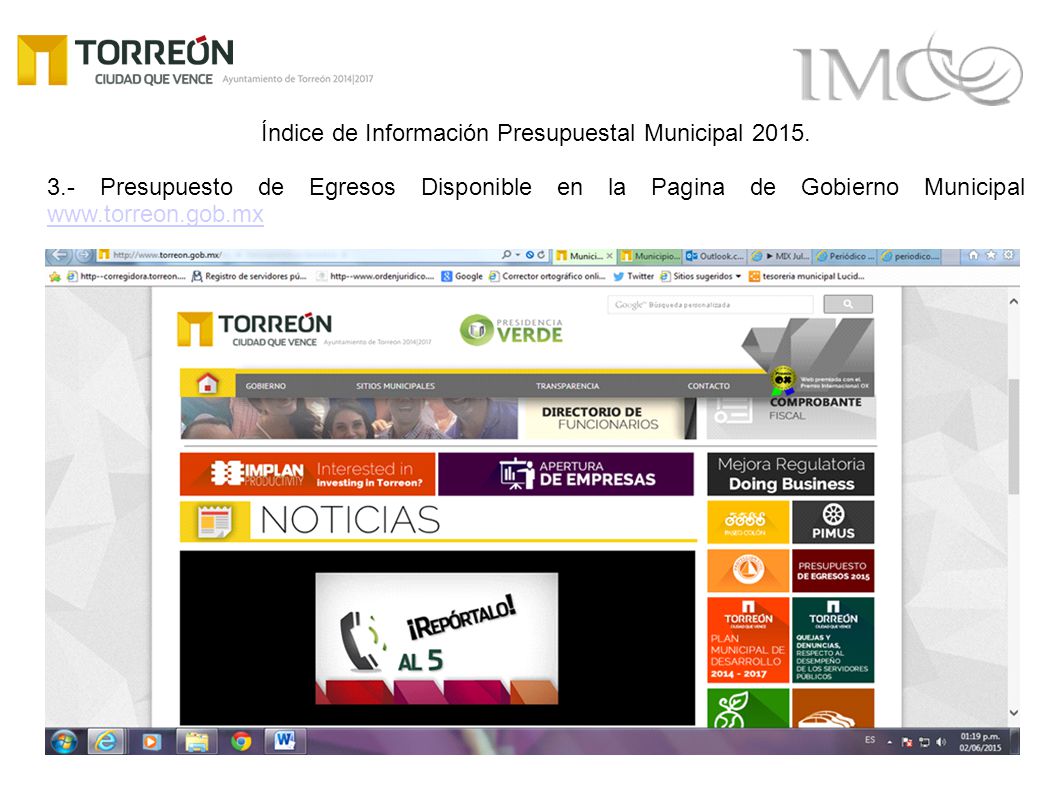1058x793 pixels.
Task: Click the Stop loading icon in the address bar
Action: [x=530, y=255]
